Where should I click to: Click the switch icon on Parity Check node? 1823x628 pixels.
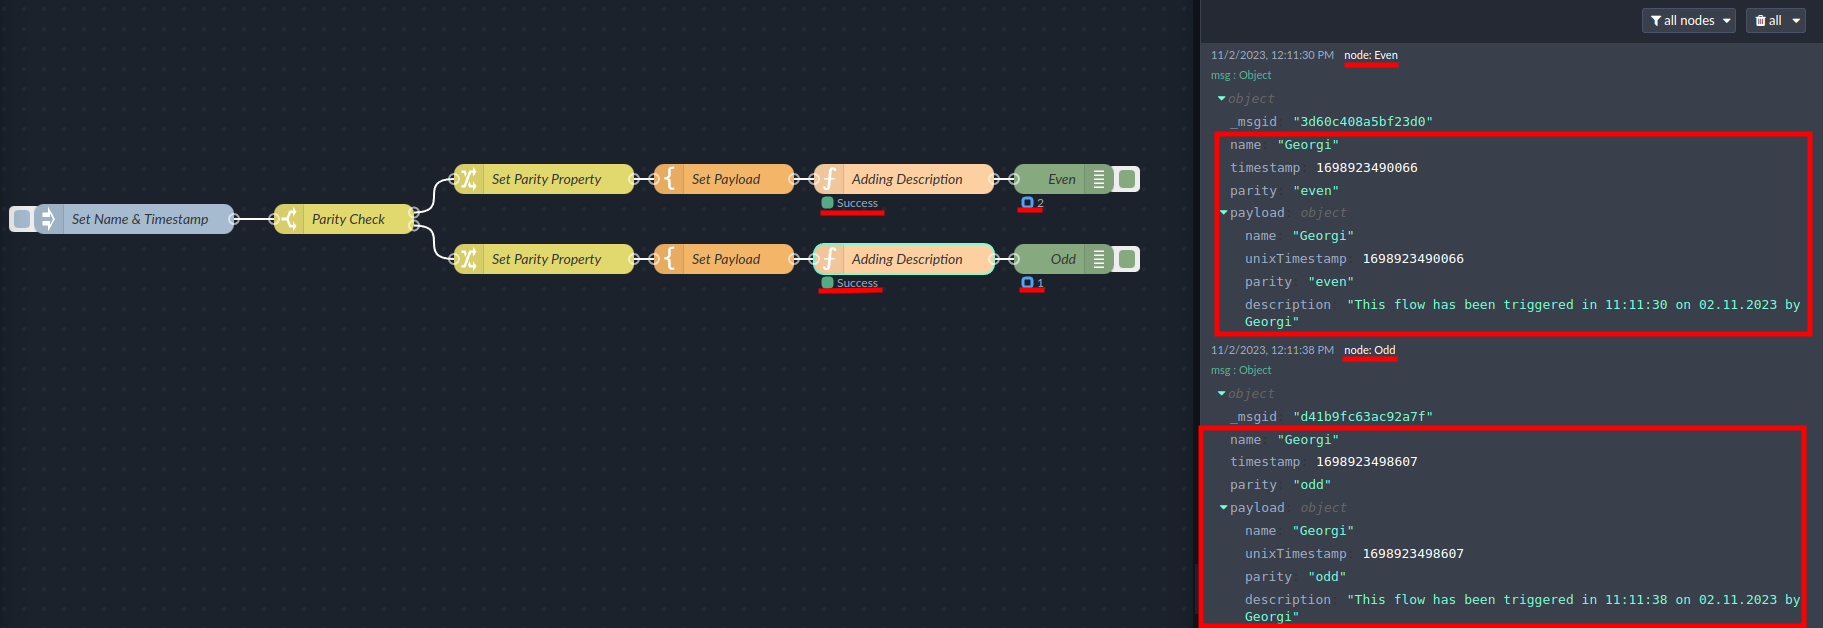tap(289, 219)
